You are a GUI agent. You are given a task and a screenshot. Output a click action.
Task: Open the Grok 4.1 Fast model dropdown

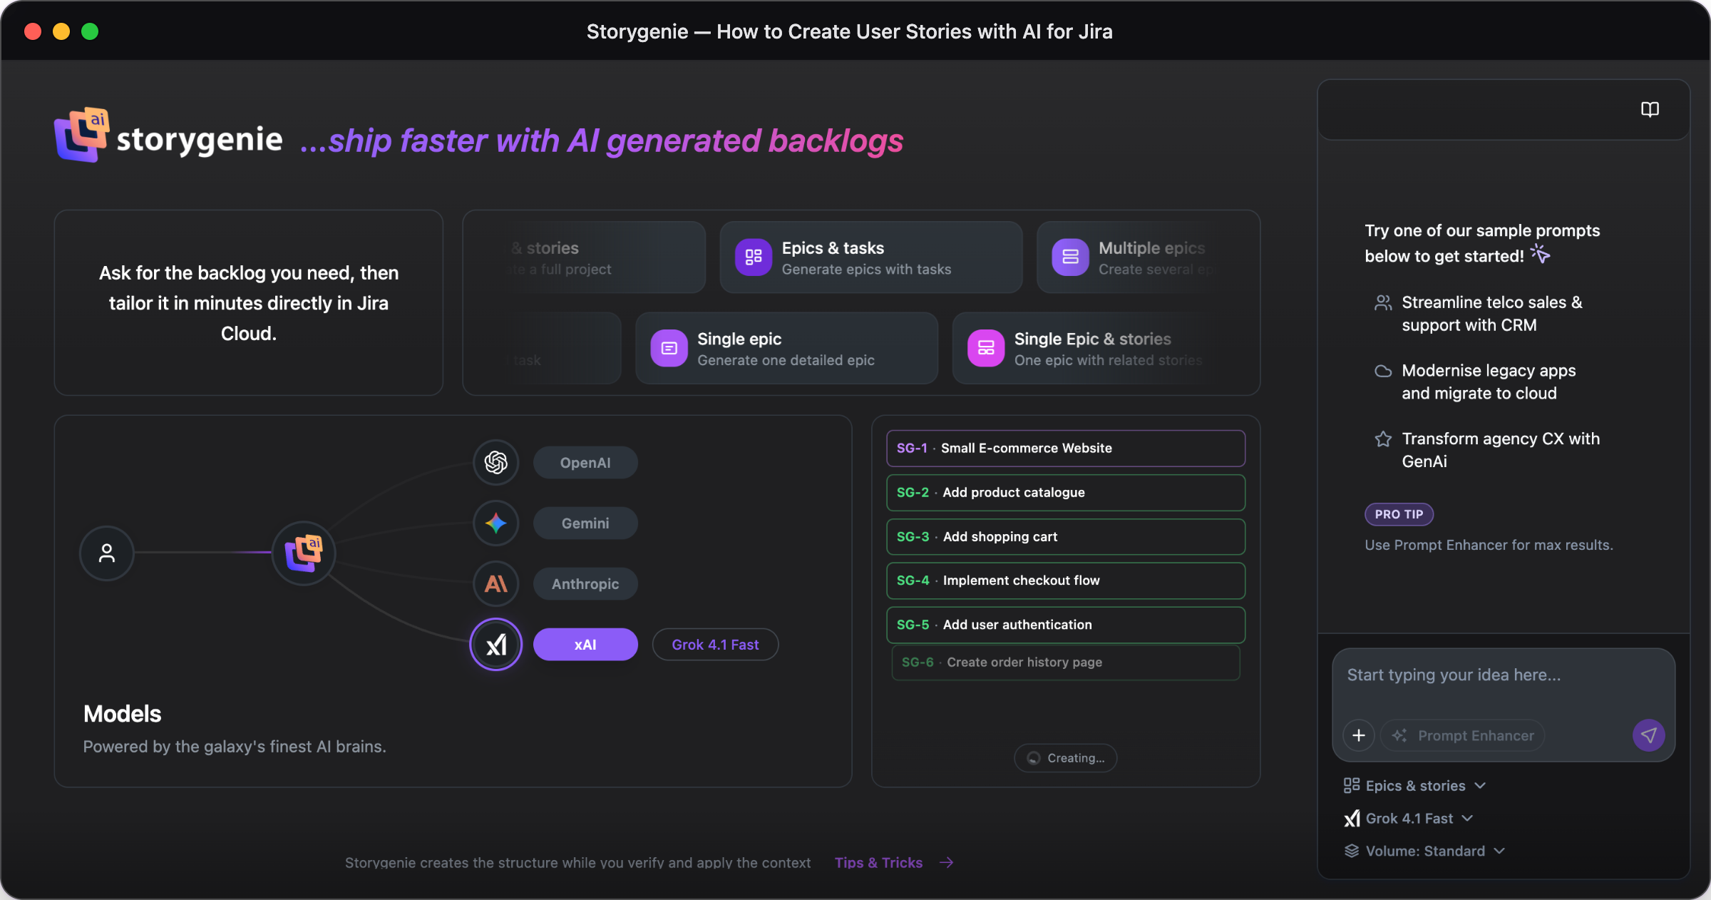1409,818
